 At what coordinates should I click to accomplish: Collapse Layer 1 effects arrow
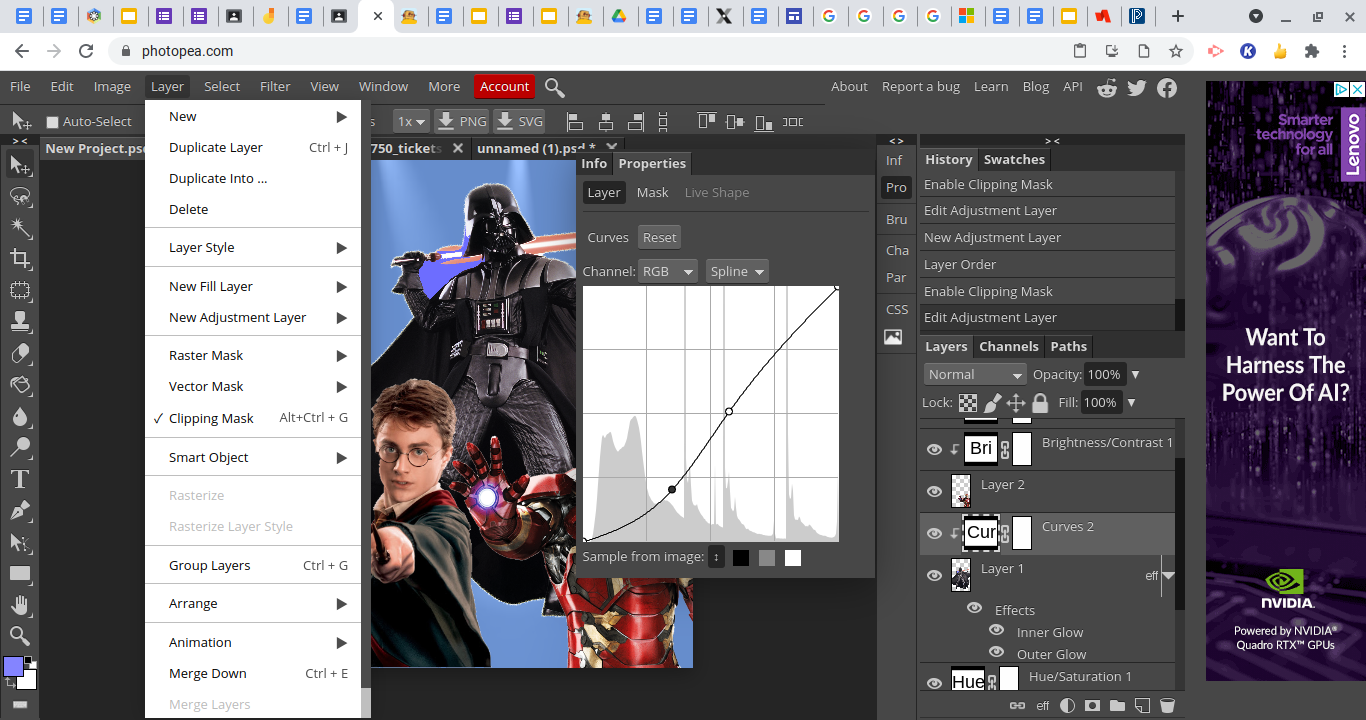point(1168,576)
